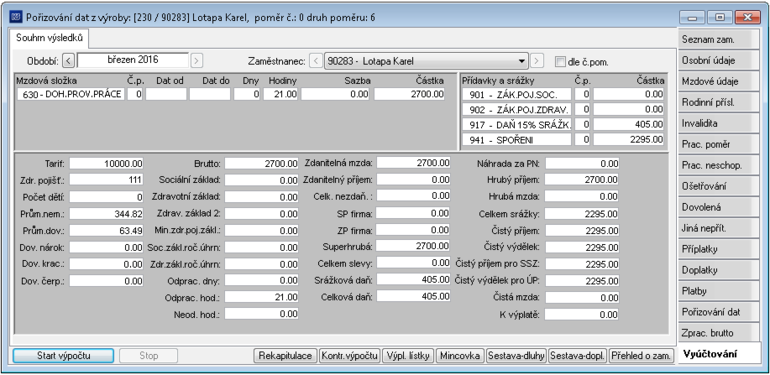
Task: Click the Start výpočtu button
Action: click(63, 356)
